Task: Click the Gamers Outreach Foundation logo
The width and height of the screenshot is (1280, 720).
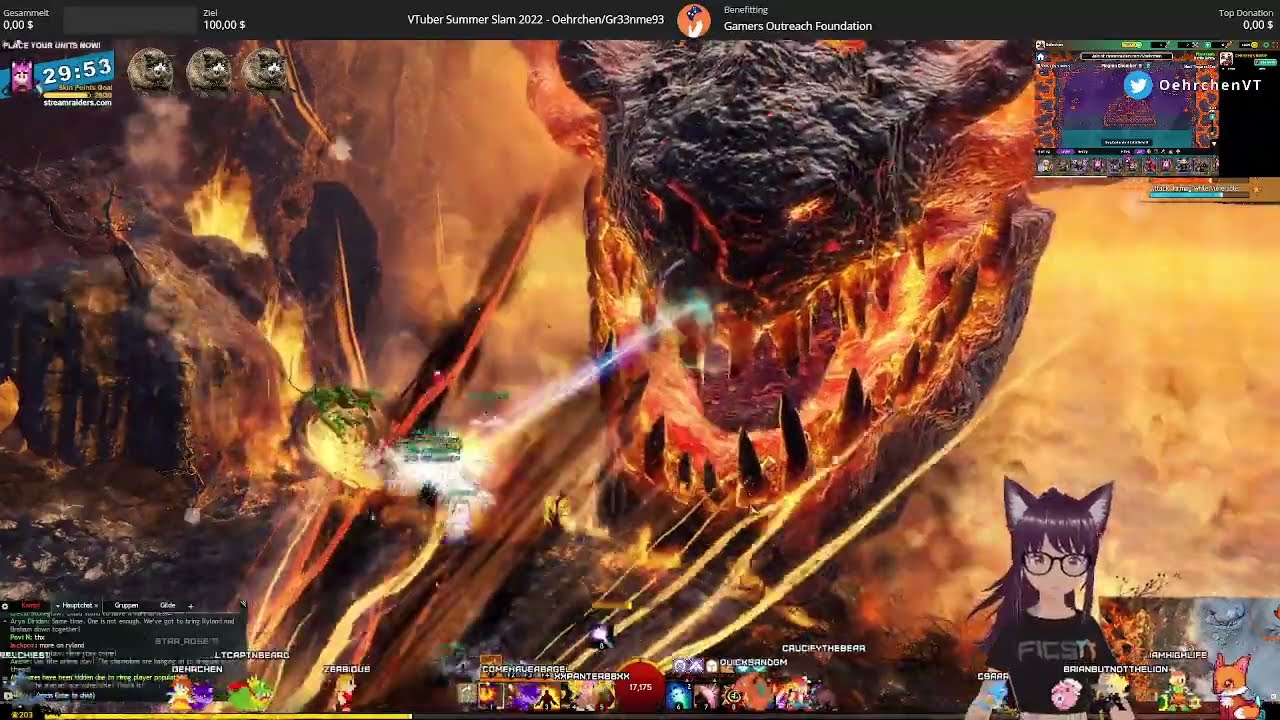Action: tap(694, 20)
